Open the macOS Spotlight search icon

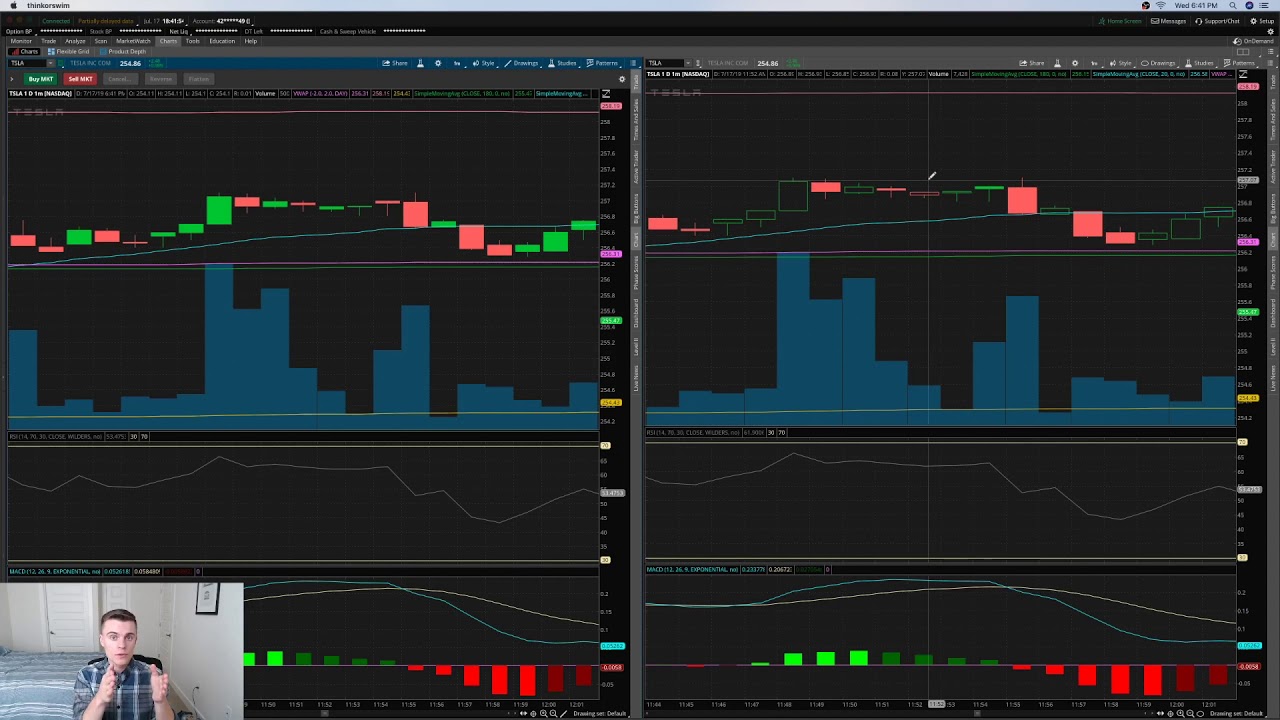click(1233, 5)
